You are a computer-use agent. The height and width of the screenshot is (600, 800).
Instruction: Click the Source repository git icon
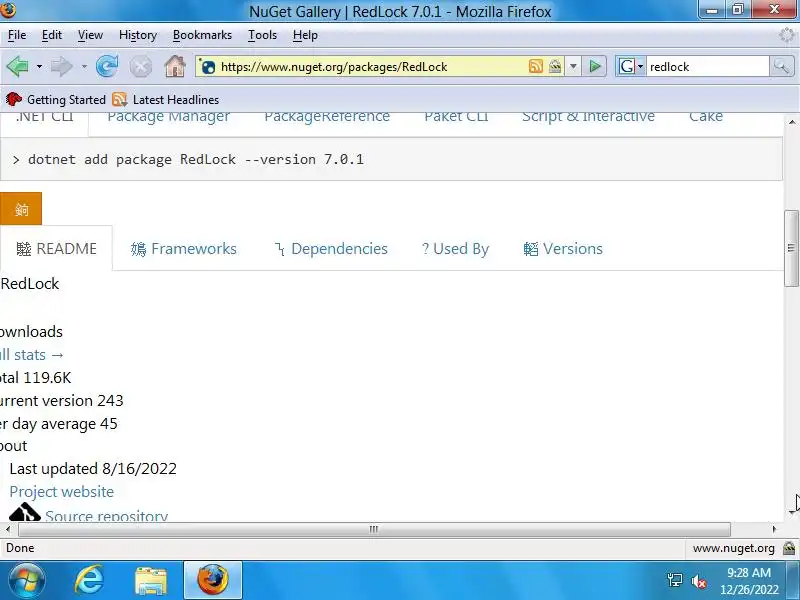click(x=24, y=512)
